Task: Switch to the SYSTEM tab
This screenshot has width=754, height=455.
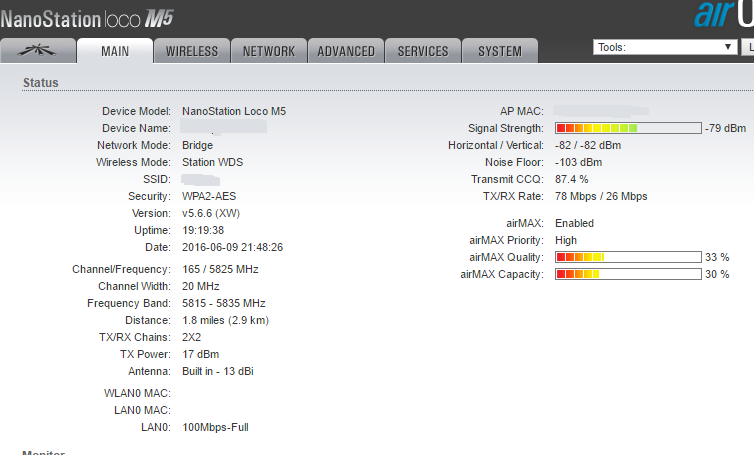Action: click(500, 51)
